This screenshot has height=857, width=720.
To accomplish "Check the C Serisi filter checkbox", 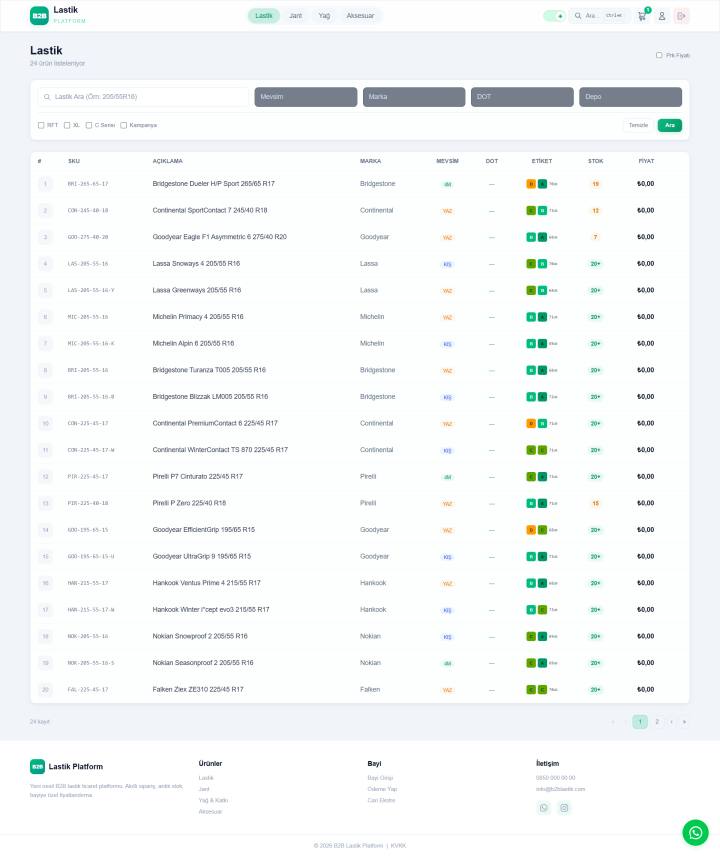I will click(89, 125).
